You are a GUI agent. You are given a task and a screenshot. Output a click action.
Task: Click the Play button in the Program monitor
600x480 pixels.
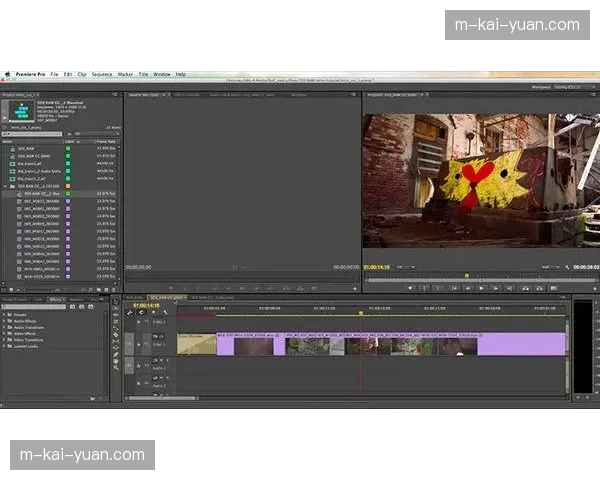coord(481,288)
